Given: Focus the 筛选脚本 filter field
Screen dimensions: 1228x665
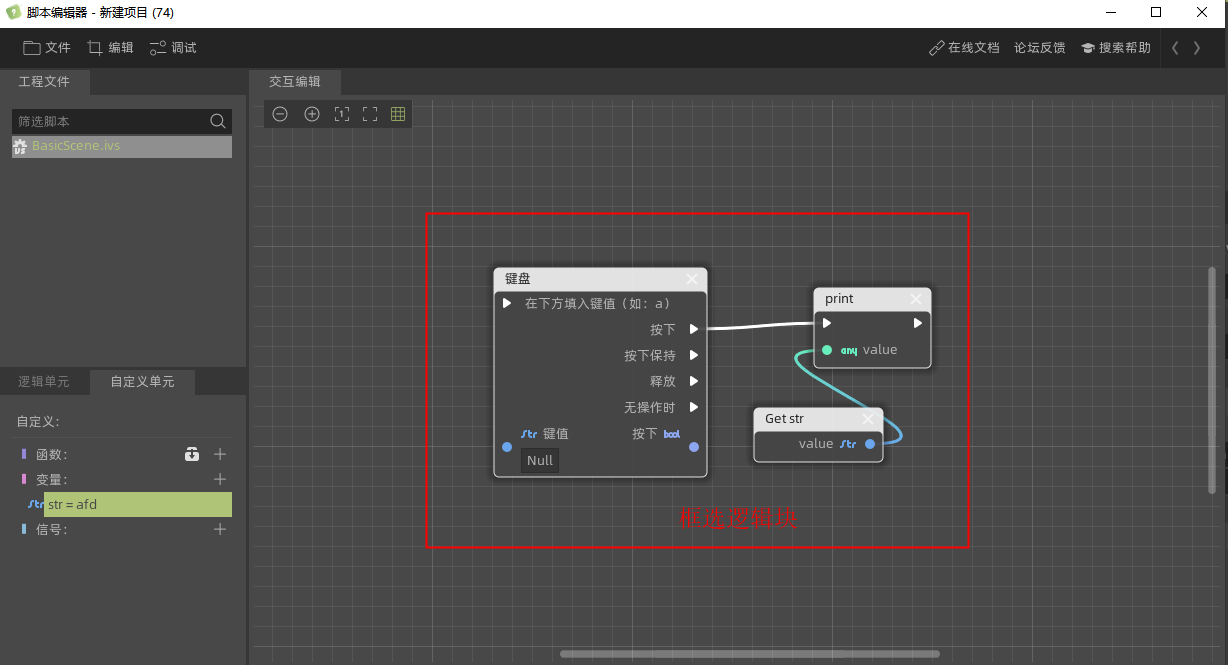Looking at the screenshot, I should point(122,121).
